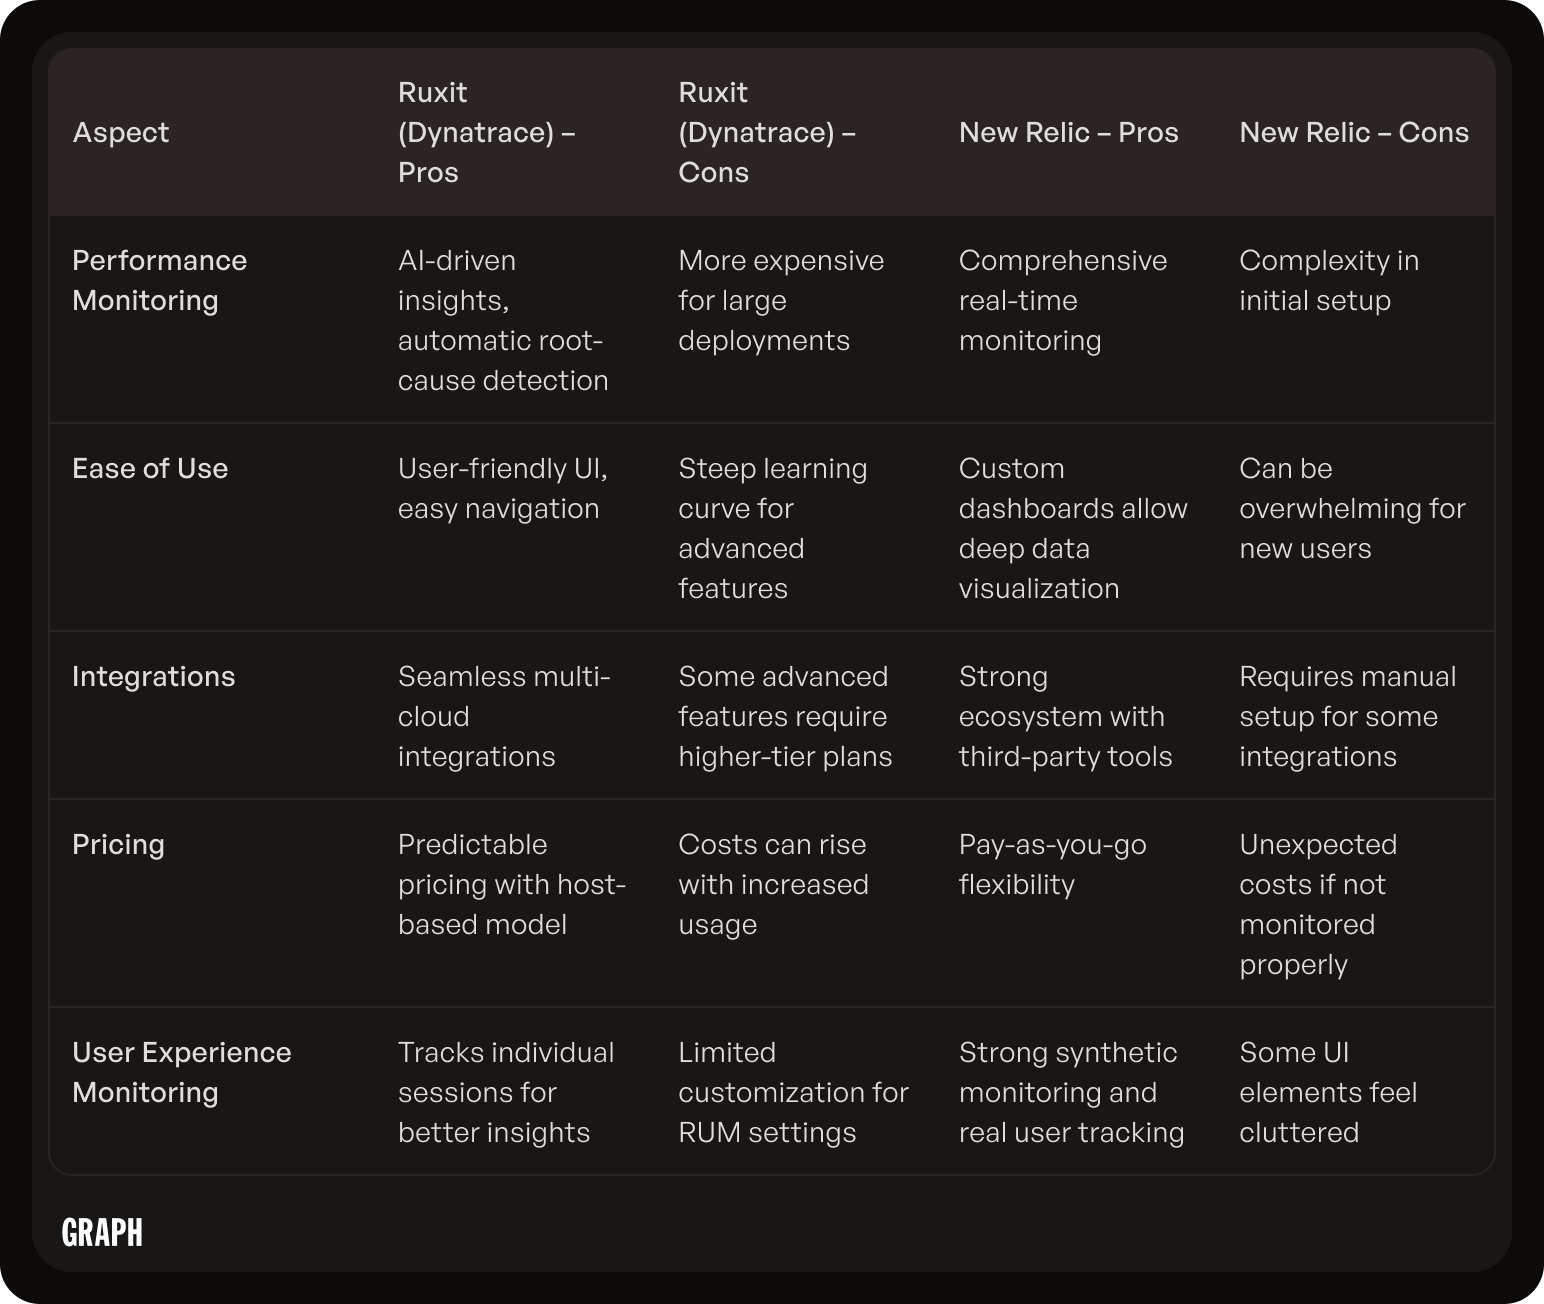Click the "Seamless multi-cloud integrations" cell
Viewport: 1544px width, 1304px height.
504,716
